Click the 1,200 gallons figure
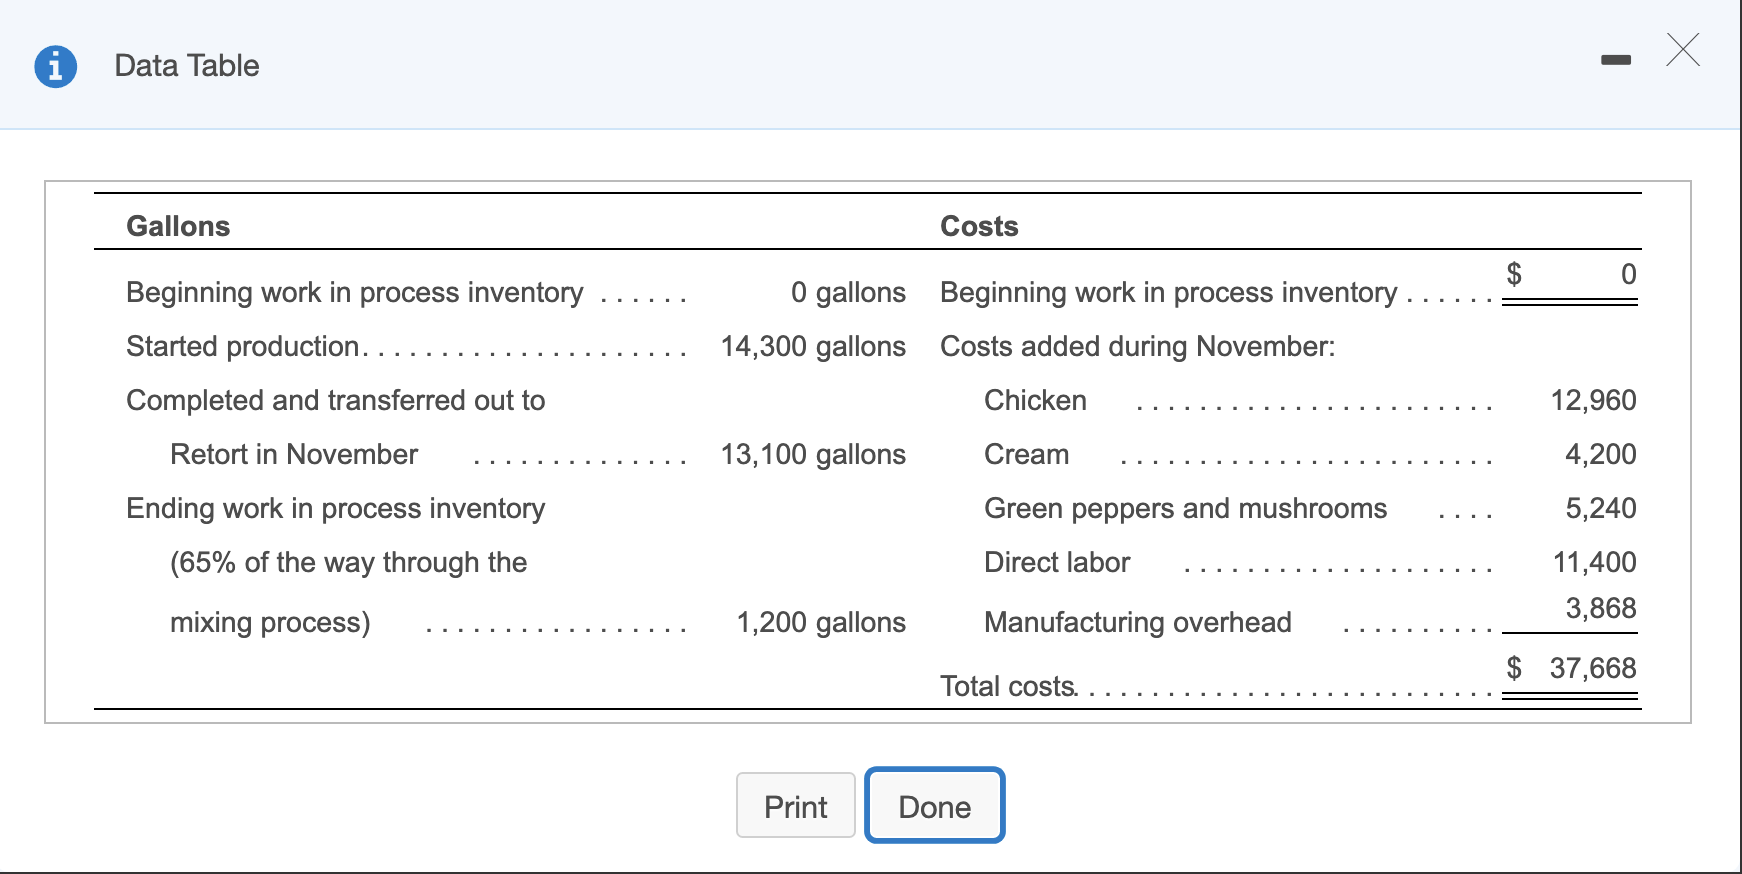The width and height of the screenshot is (1742, 874). pos(821,622)
